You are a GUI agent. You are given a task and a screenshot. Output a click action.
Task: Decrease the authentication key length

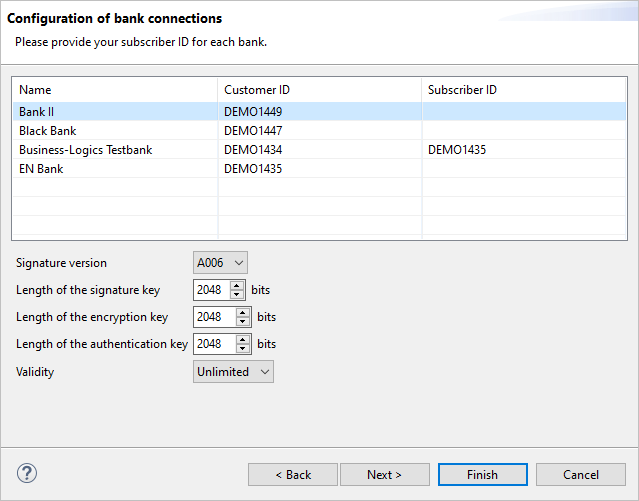(243, 349)
